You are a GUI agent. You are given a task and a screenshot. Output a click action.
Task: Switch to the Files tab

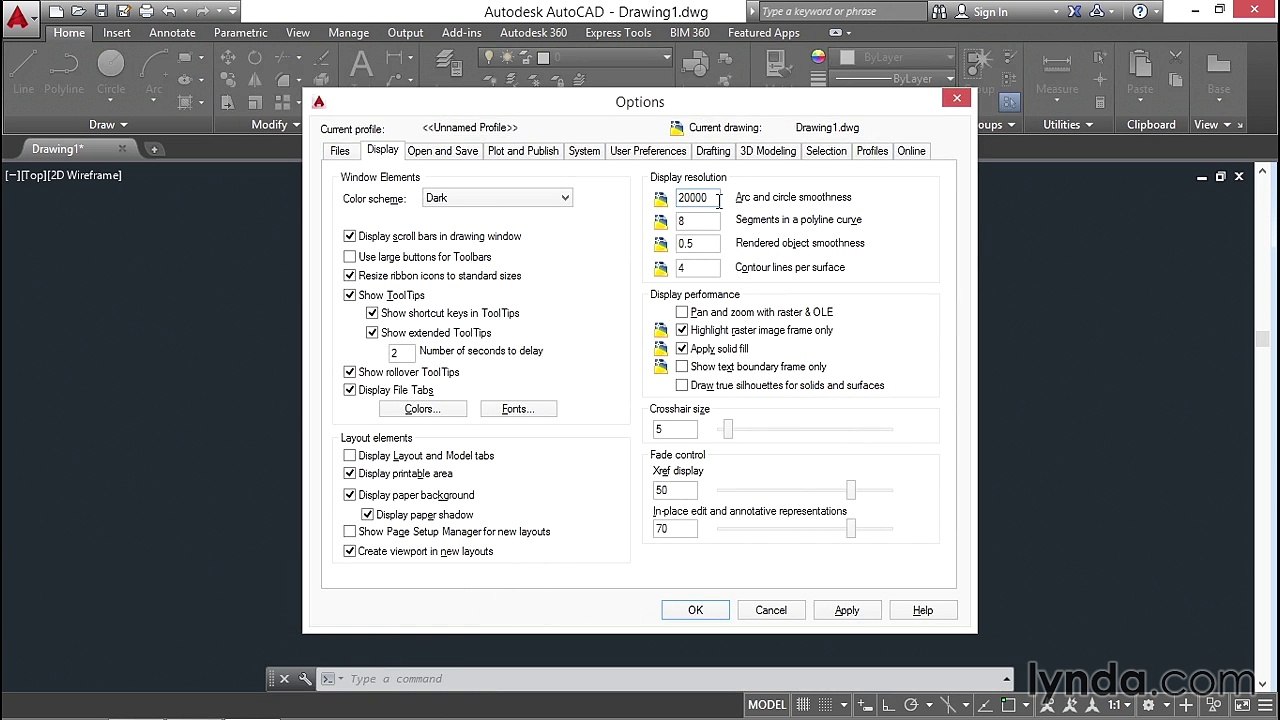pos(340,151)
